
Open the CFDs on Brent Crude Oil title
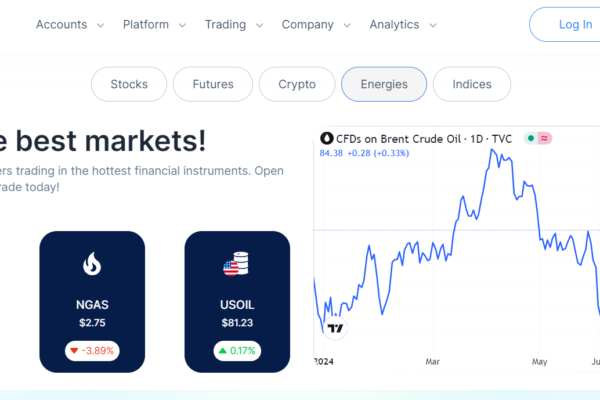(424, 139)
